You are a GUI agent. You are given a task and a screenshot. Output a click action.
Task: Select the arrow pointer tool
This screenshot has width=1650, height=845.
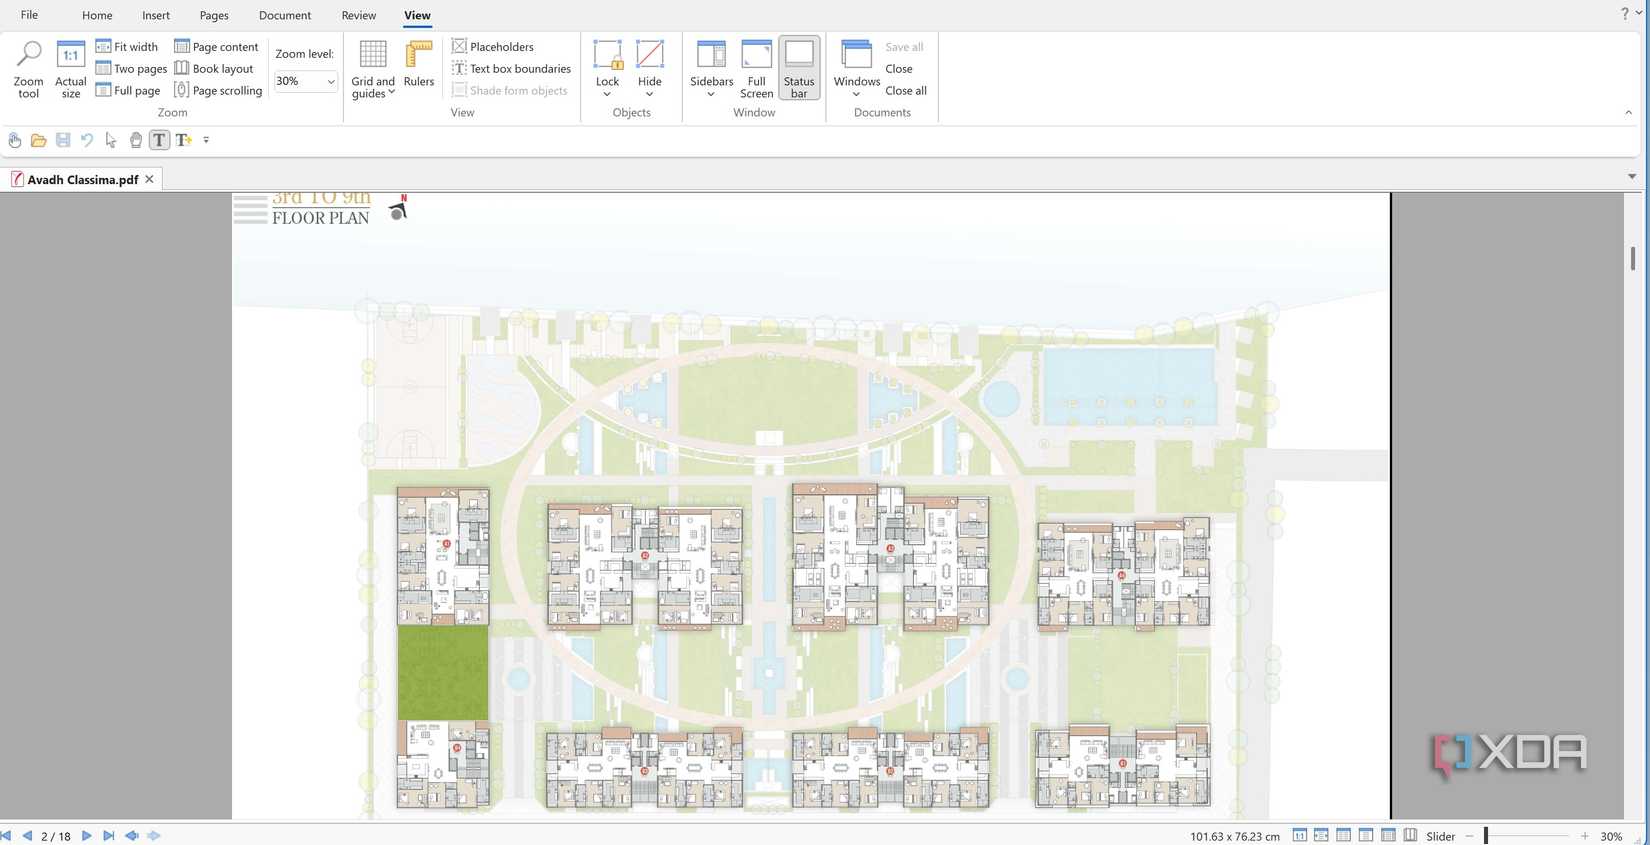[111, 140]
